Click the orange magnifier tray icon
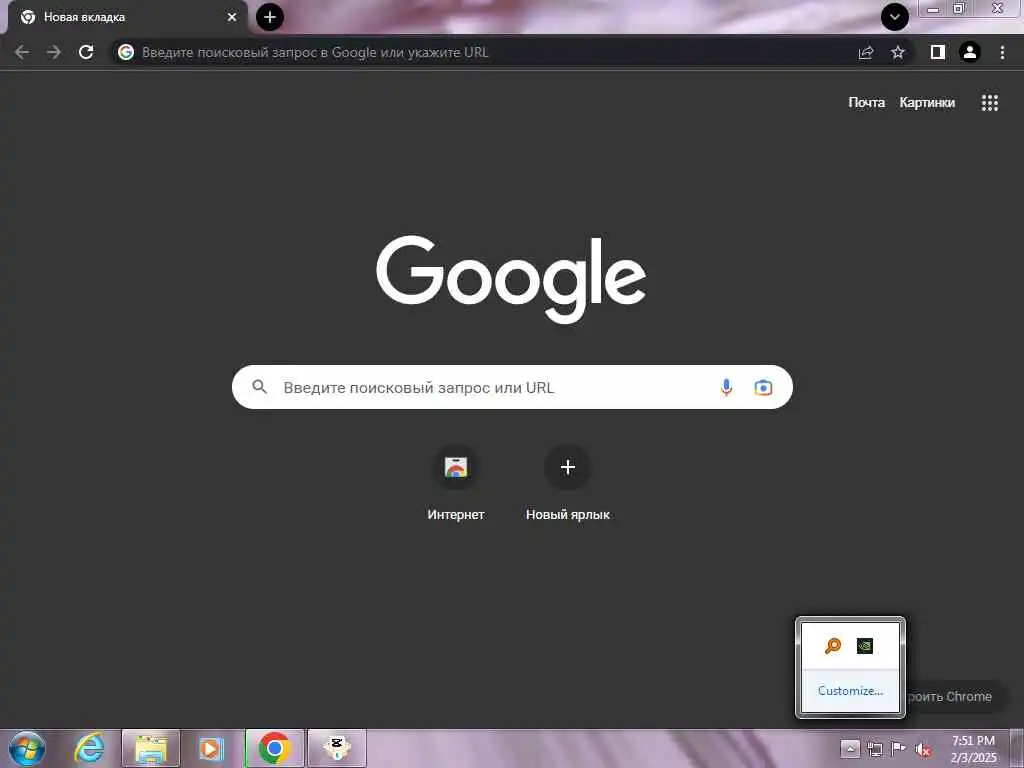 [833, 646]
